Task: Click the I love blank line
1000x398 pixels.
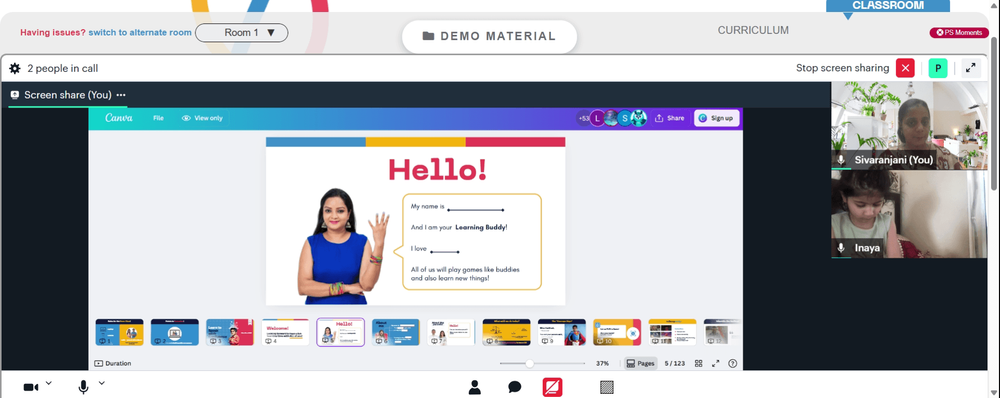Action: 445,252
